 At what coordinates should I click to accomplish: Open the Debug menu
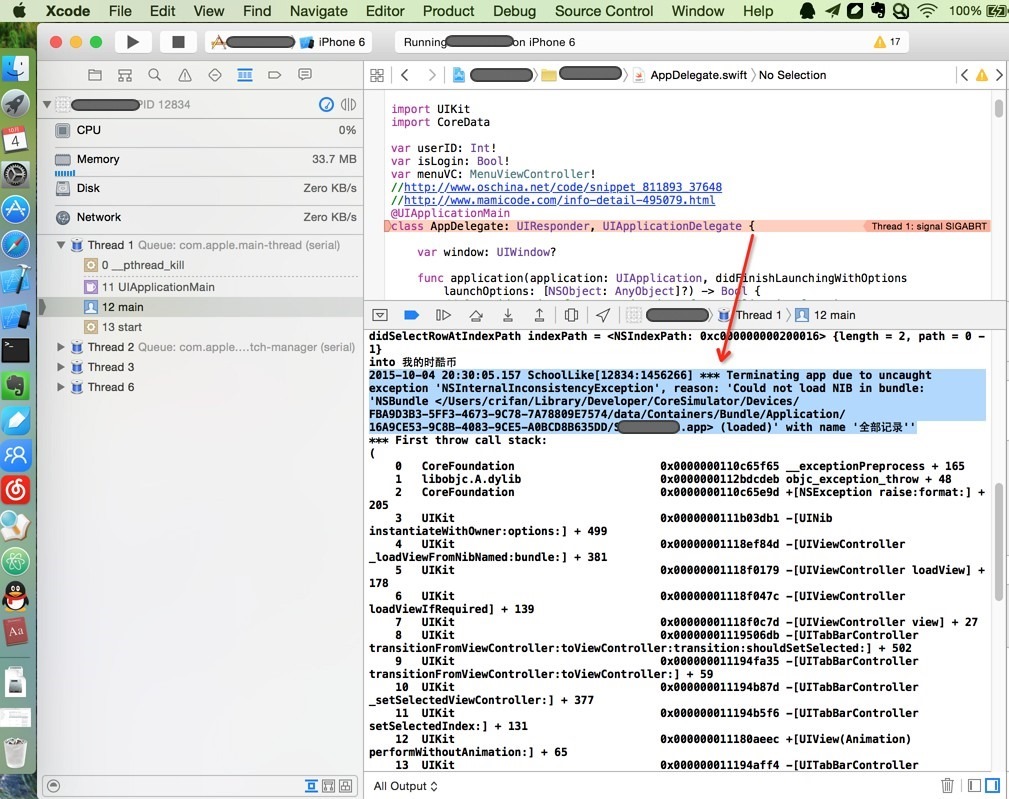[514, 11]
